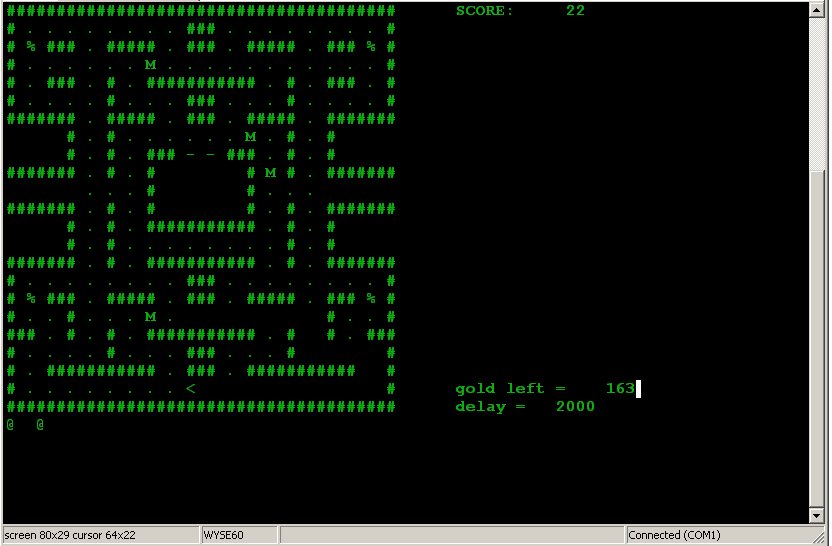Image resolution: width=832 pixels, height=546 pixels.
Task: Click the 'screen 80x29 cursor 64x22' status panel
Action: [x=100, y=535]
